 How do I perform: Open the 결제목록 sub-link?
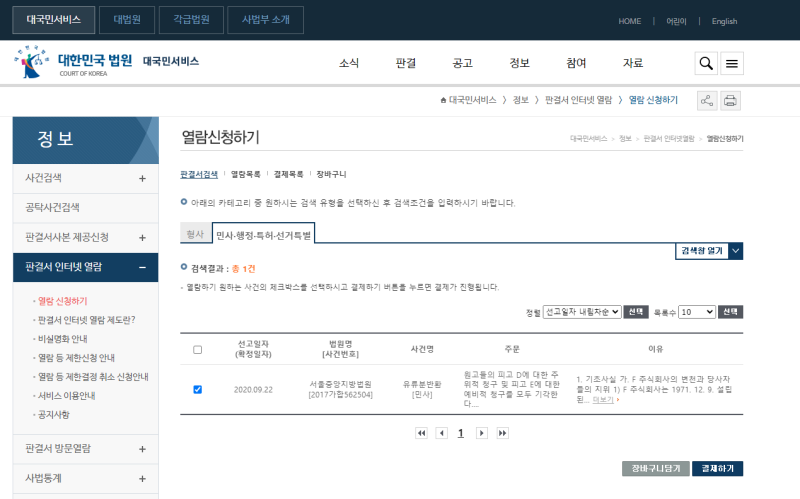point(288,174)
